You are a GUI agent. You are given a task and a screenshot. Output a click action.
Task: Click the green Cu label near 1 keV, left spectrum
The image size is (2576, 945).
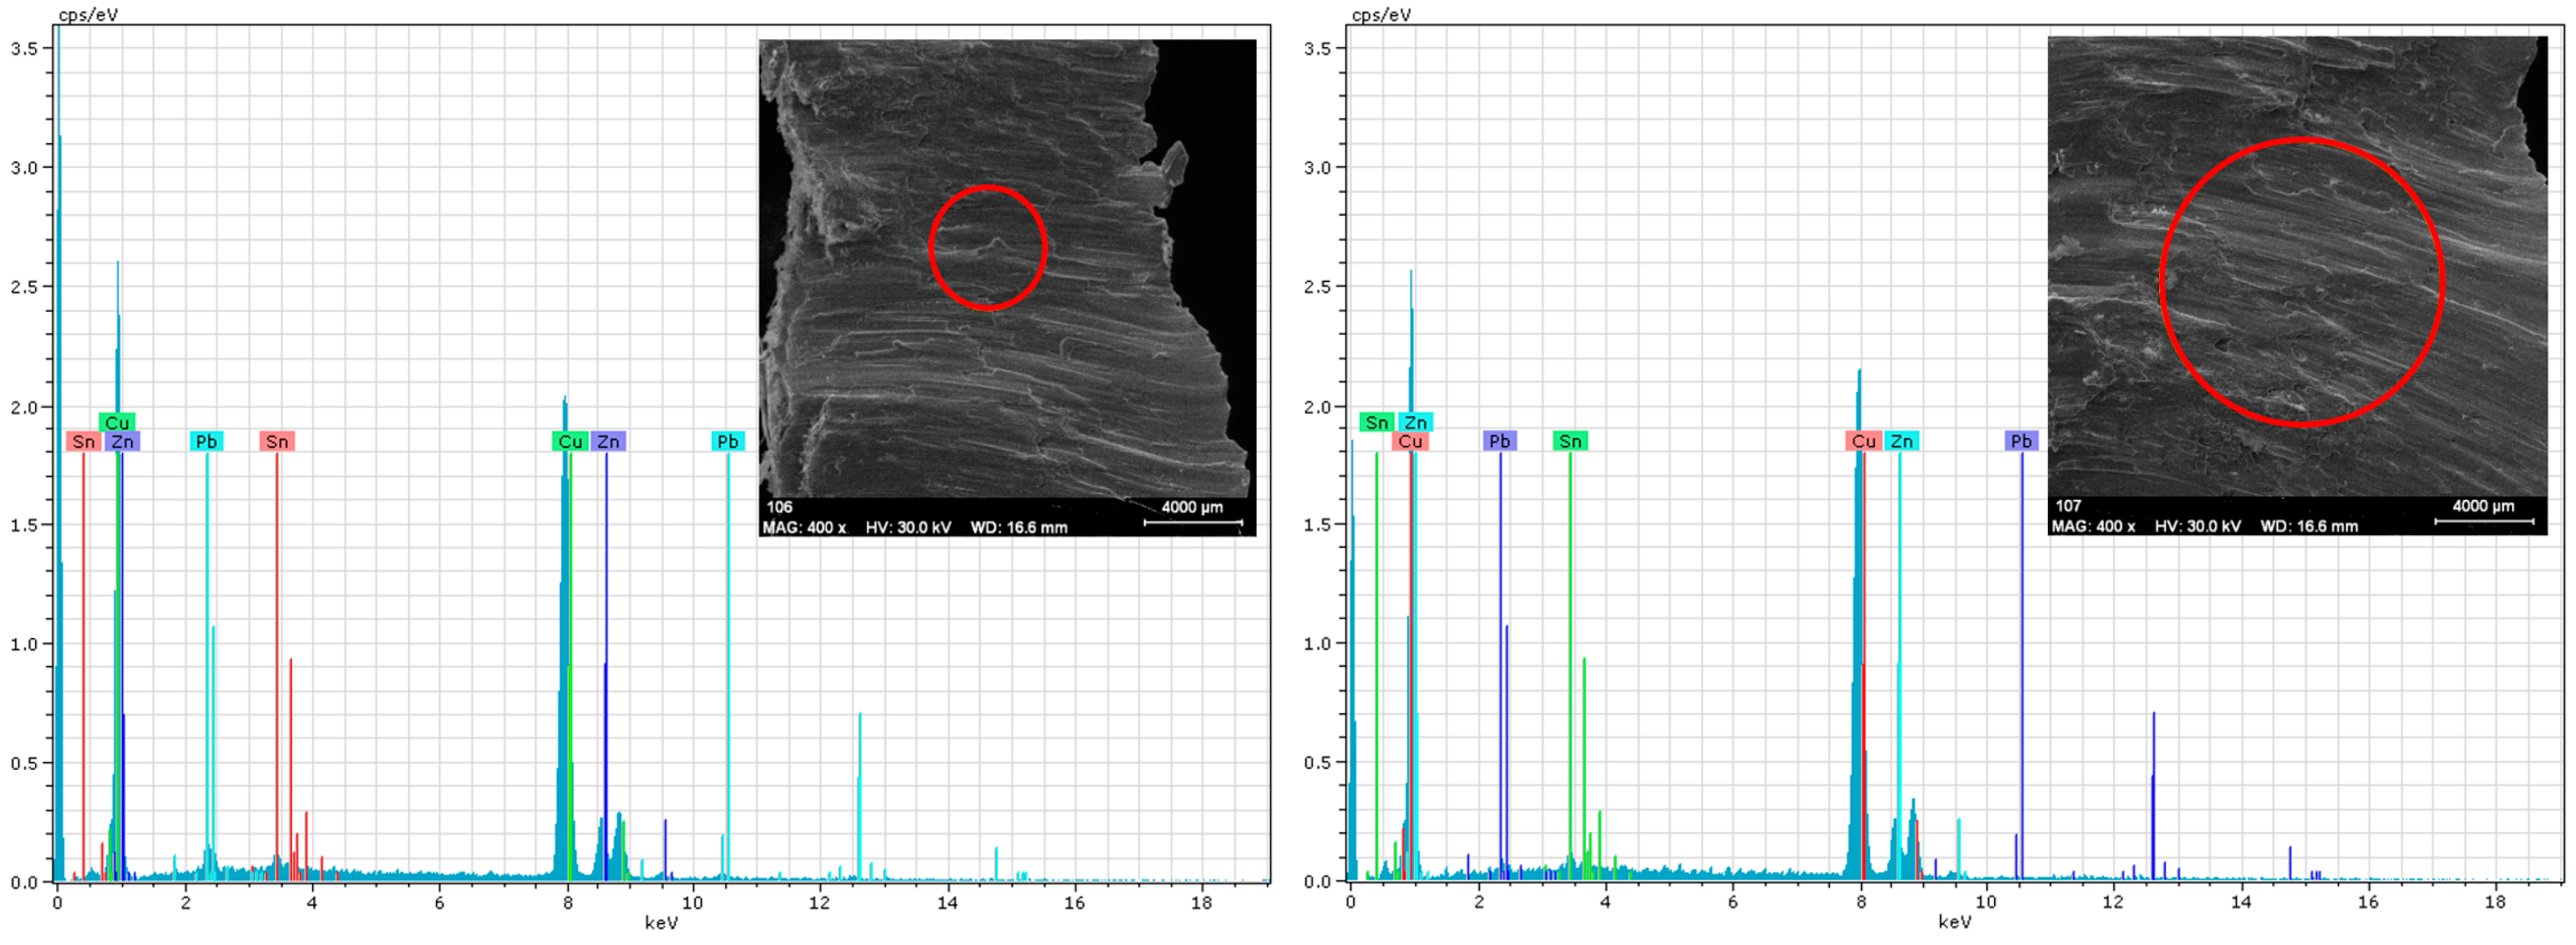[x=117, y=422]
